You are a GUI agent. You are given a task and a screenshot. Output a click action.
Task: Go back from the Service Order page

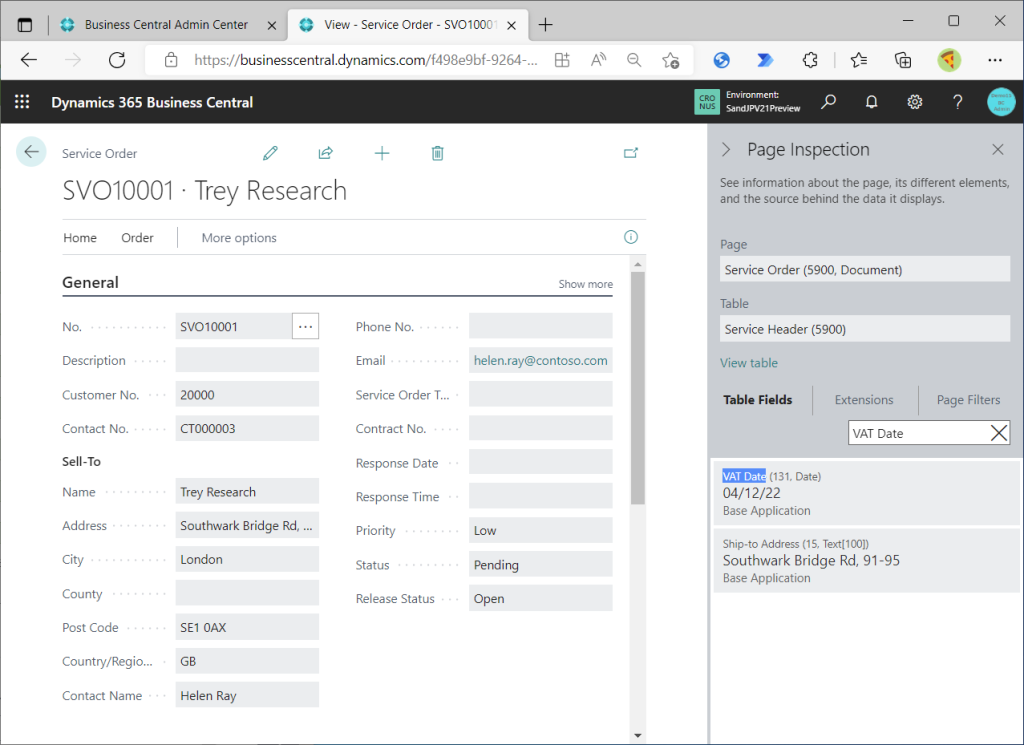[31, 152]
